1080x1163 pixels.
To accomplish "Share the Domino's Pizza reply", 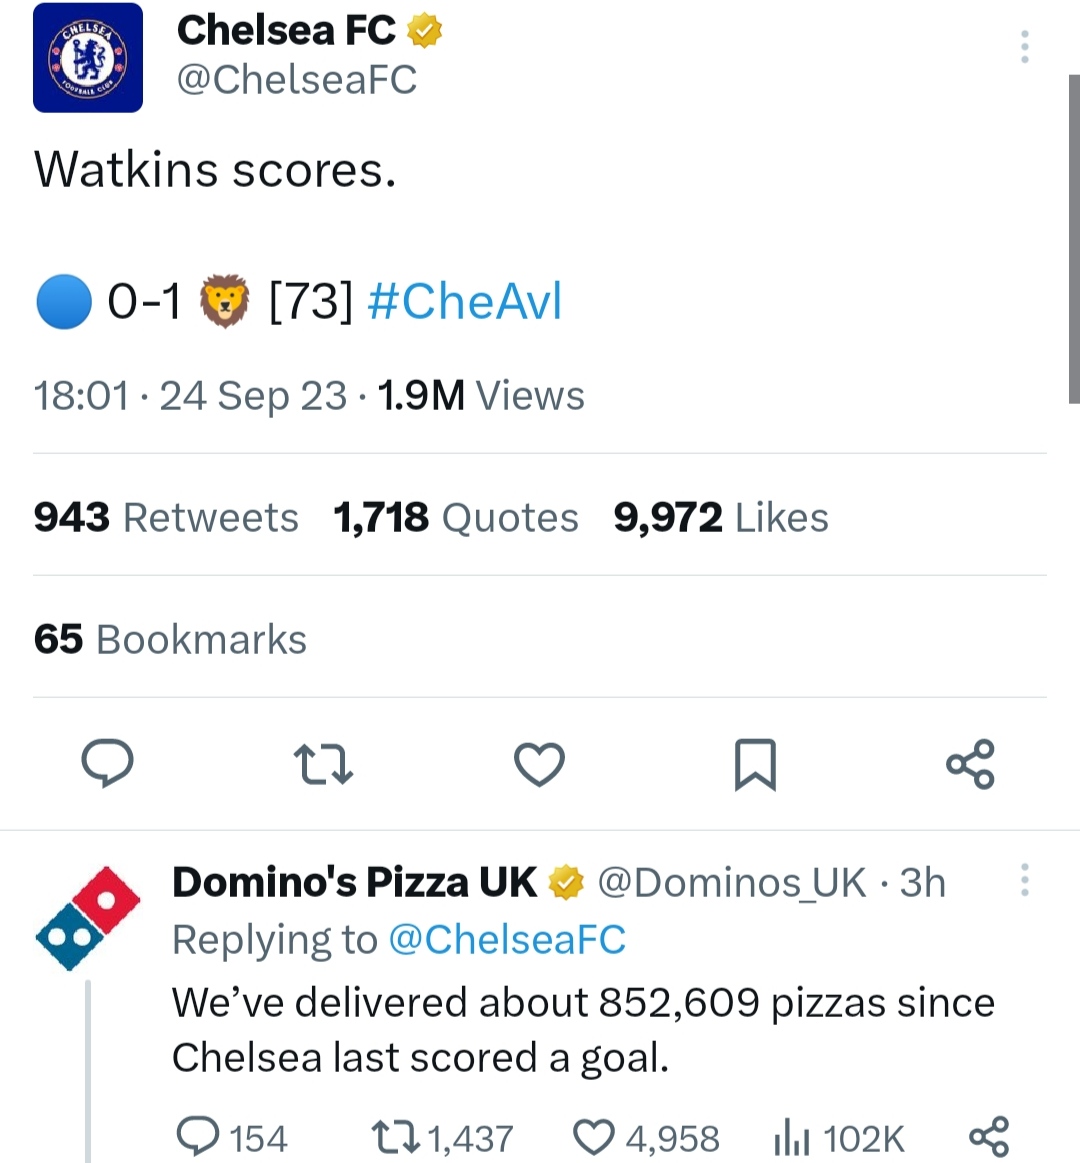I will pyautogui.click(x=989, y=1137).
